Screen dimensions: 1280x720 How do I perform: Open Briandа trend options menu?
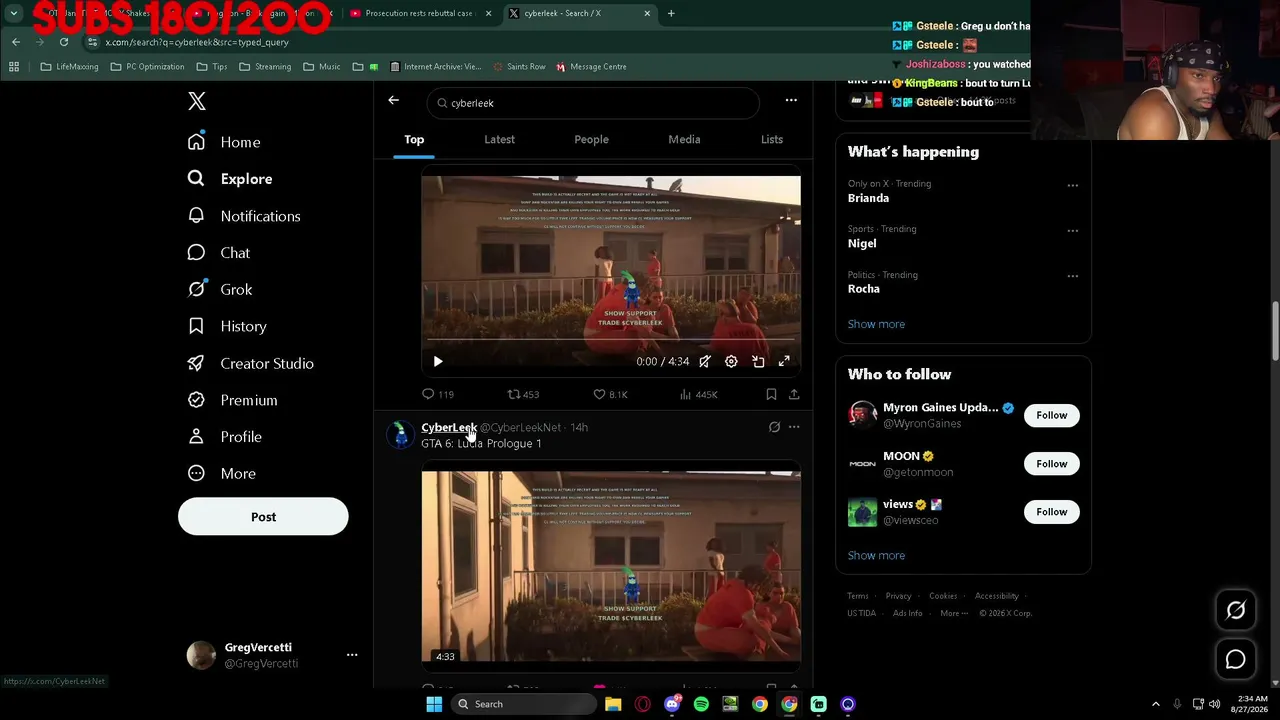tap(1072, 185)
